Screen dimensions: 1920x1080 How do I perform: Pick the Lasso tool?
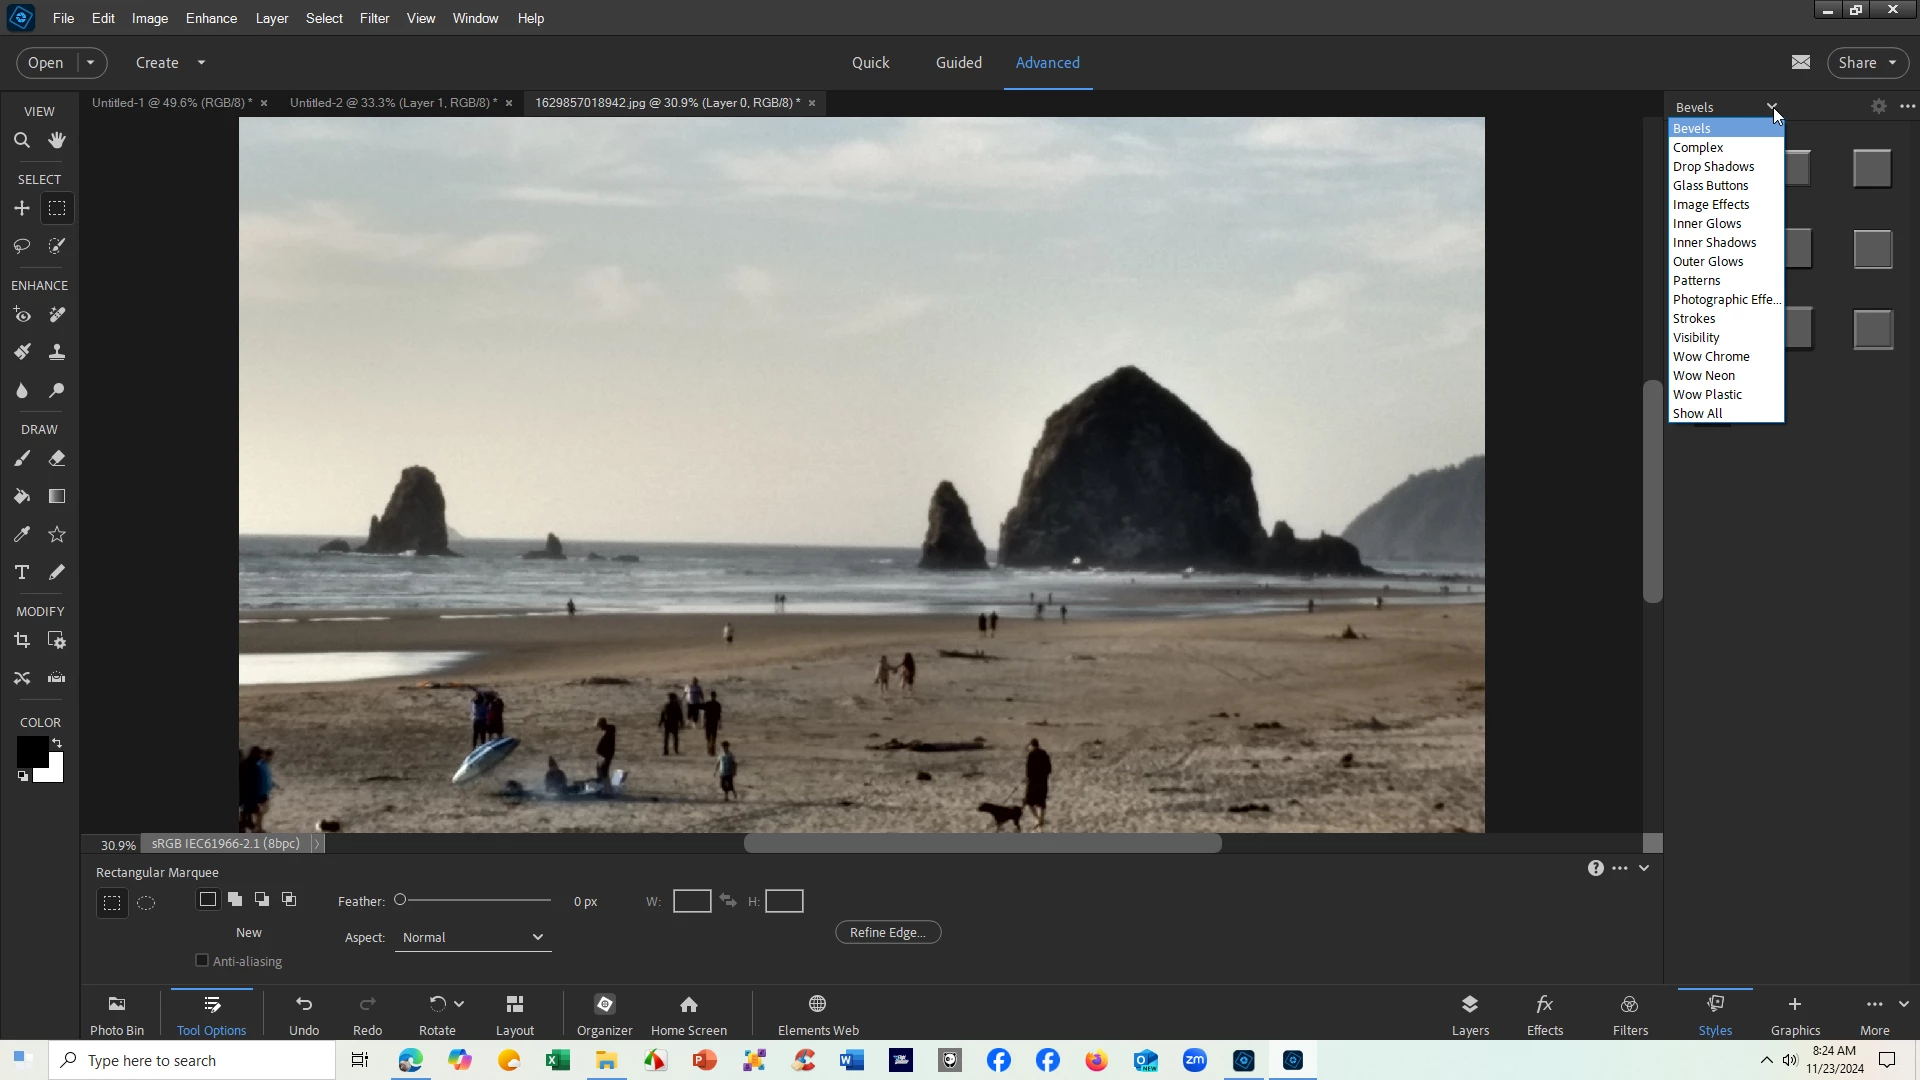[x=21, y=246]
